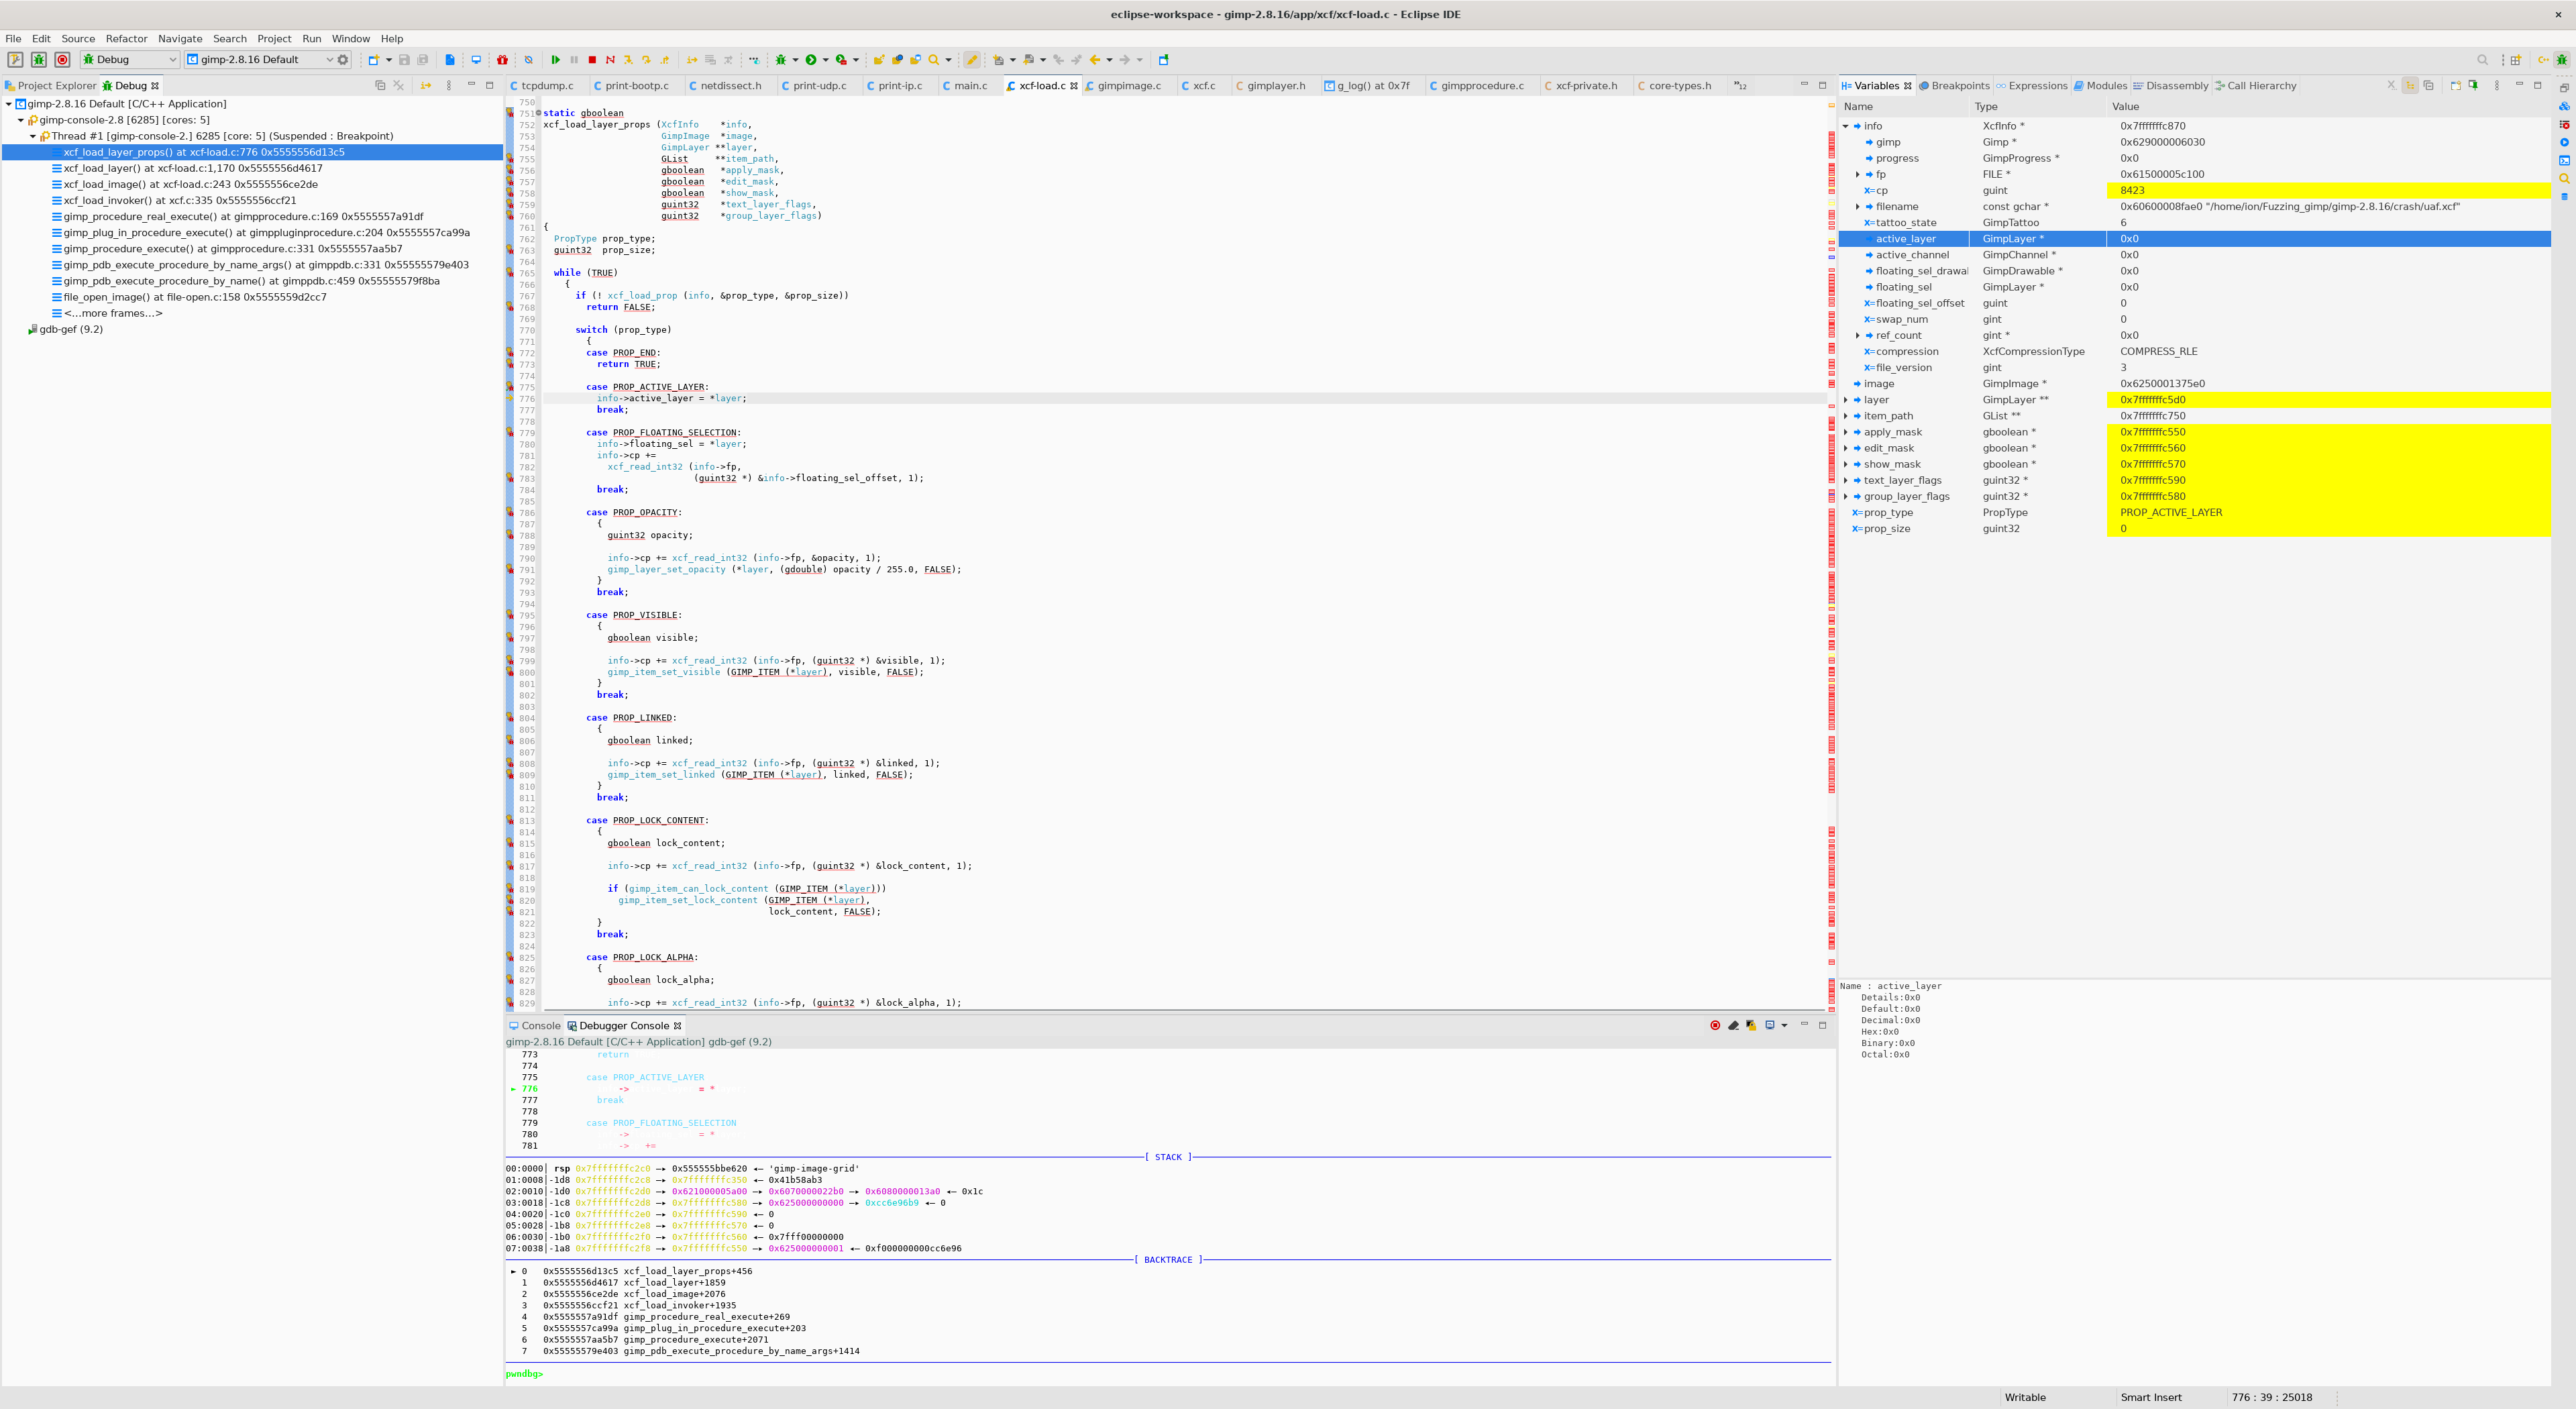This screenshot has height=1409, width=2576.
Task: Switch to the C/C++ perspective icon
Action: (2543, 60)
